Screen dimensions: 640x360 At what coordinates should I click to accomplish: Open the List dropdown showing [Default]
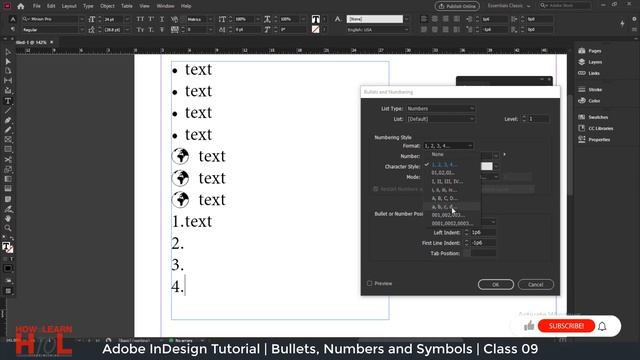click(x=440, y=119)
